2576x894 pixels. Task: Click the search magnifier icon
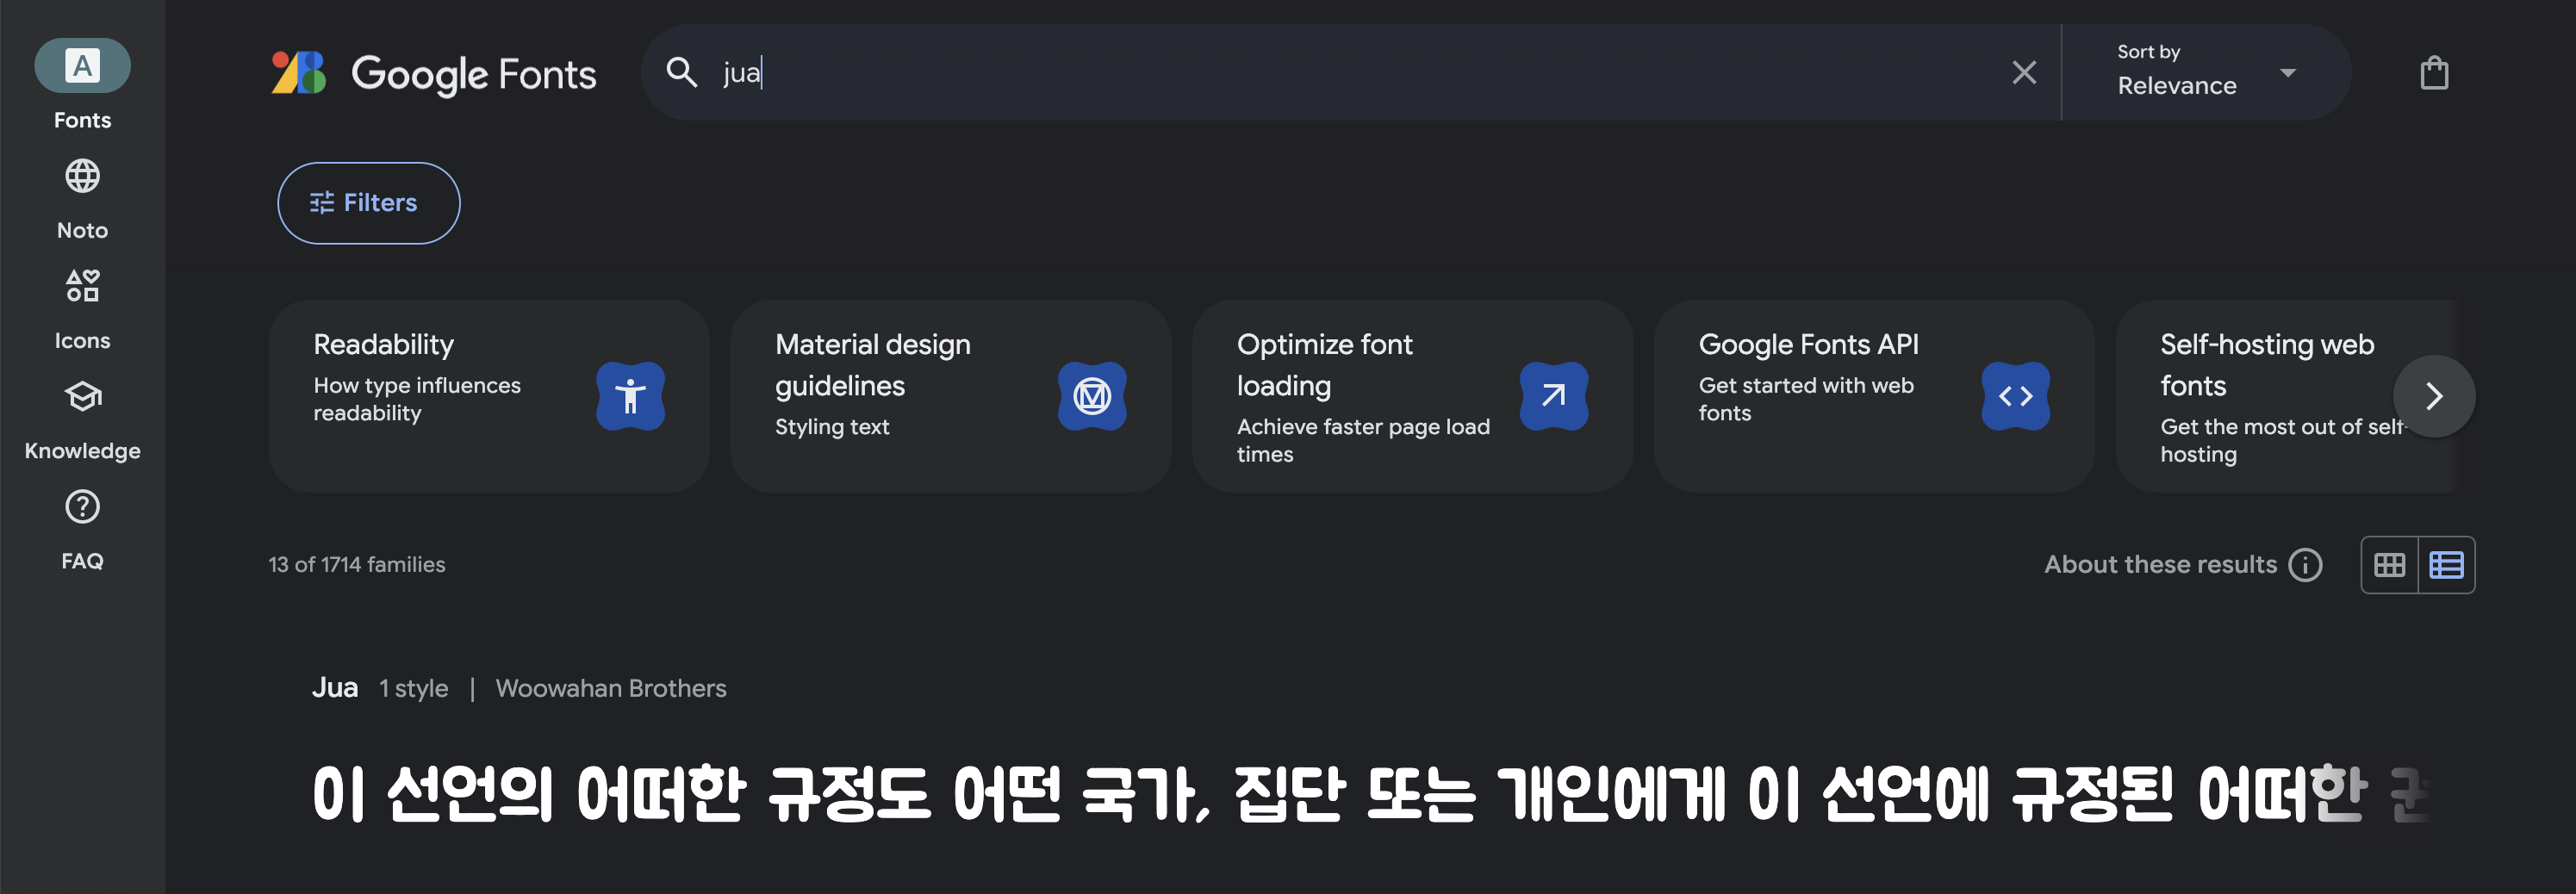click(x=682, y=72)
